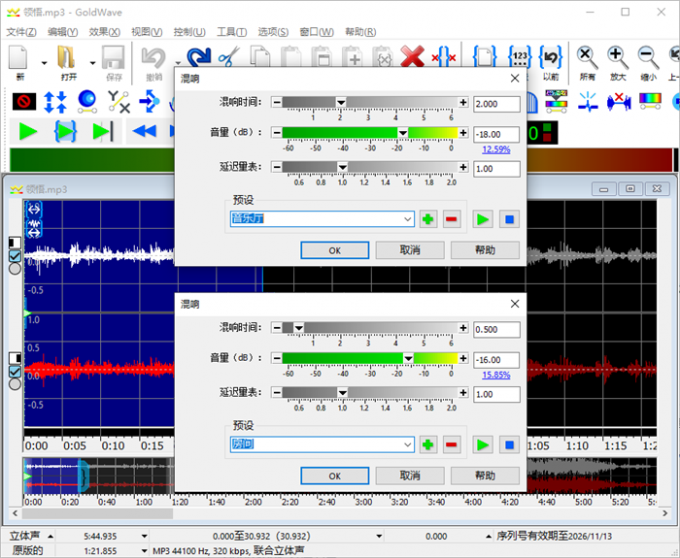680x558 pixels.
Task: Toggle the white left channel checkbox
Action: 15,256
